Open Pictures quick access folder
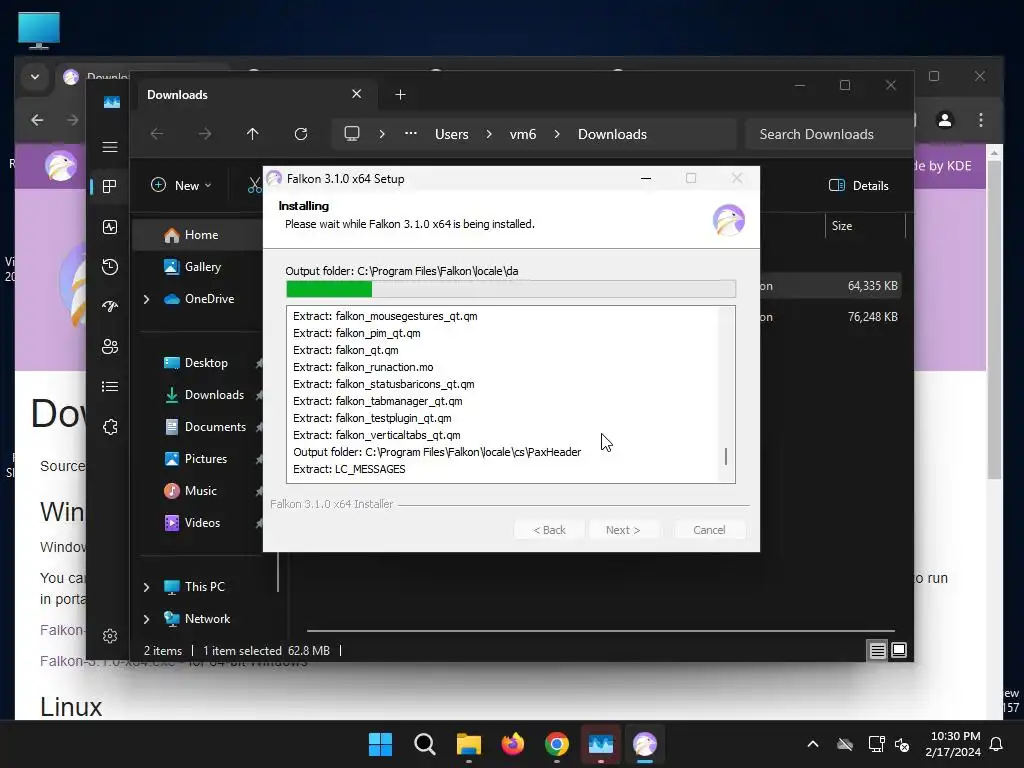1024x768 pixels. (205, 458)
